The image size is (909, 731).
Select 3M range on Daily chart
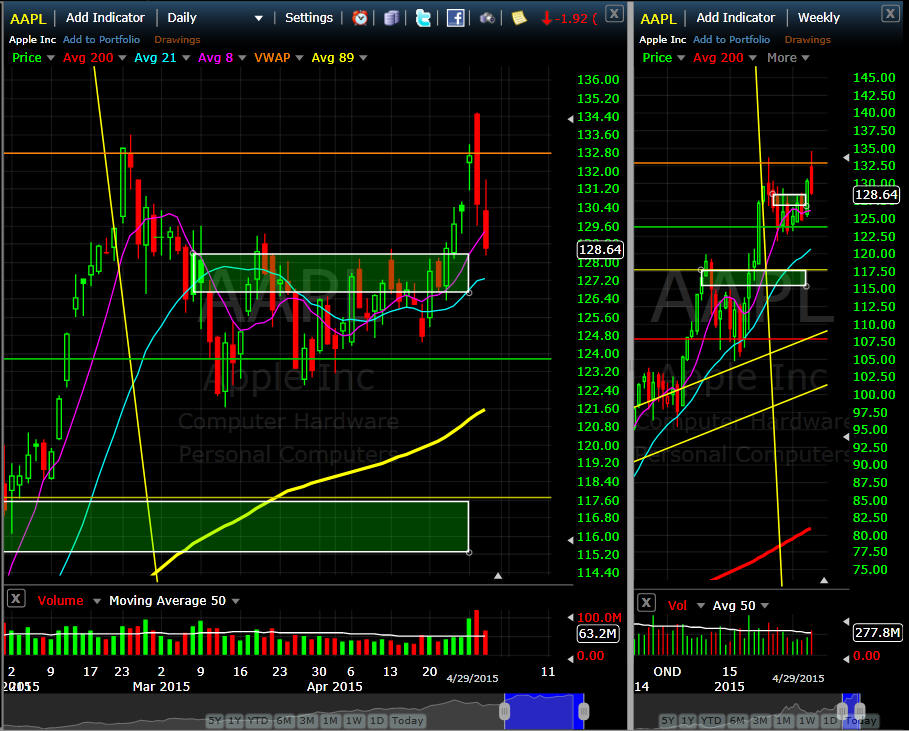coord(307,721)
